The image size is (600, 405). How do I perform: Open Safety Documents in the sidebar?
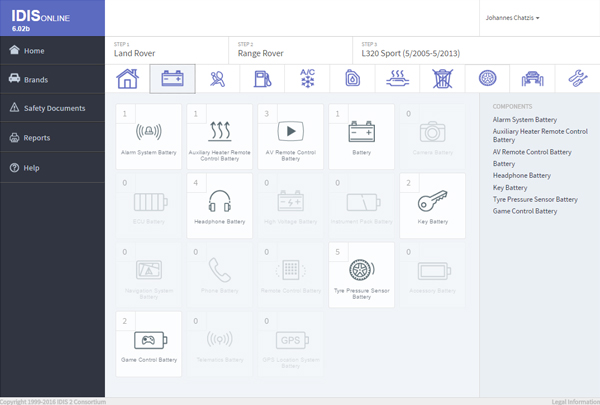click(x=52, y=108)
